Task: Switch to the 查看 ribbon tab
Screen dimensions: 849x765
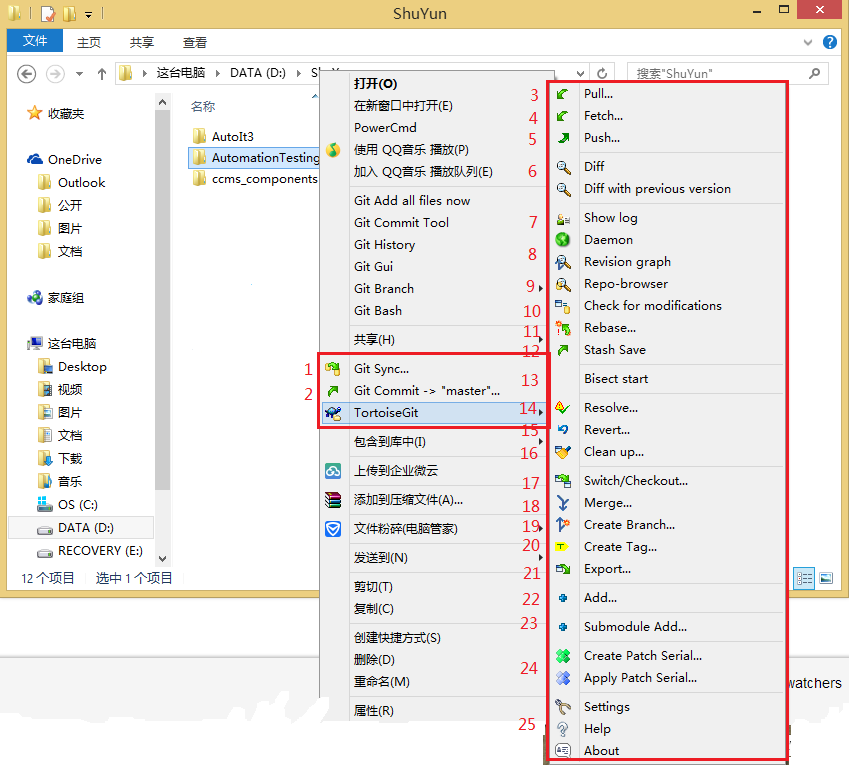Action: click(195, 42)
